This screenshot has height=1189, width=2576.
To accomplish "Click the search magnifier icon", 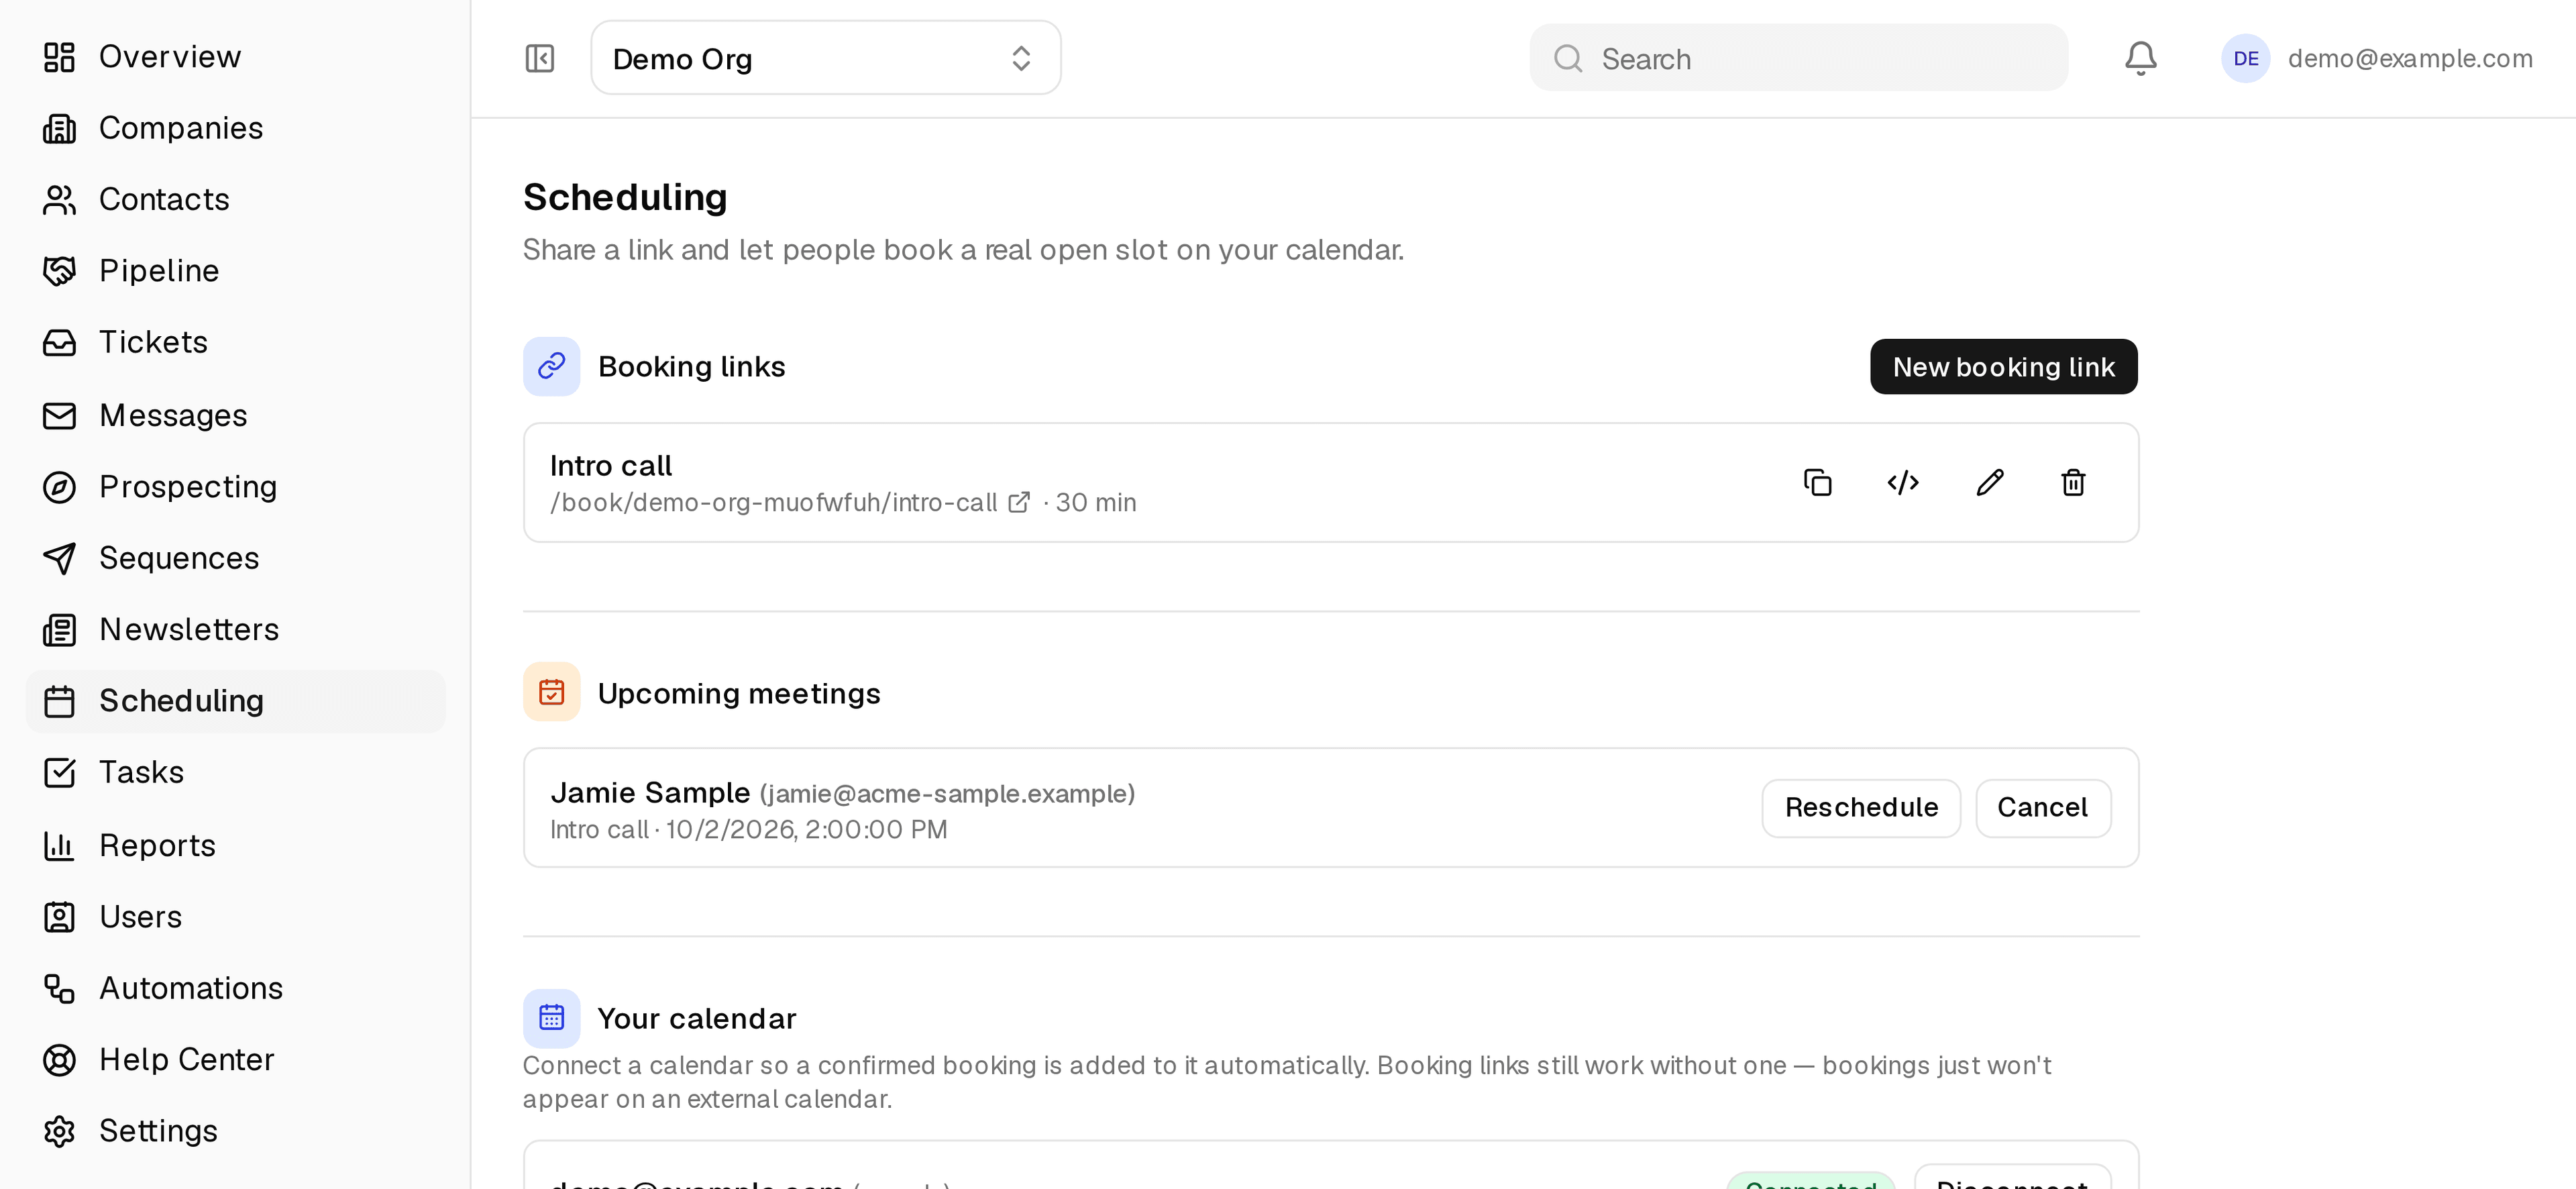I will [x=1567, y=58].
